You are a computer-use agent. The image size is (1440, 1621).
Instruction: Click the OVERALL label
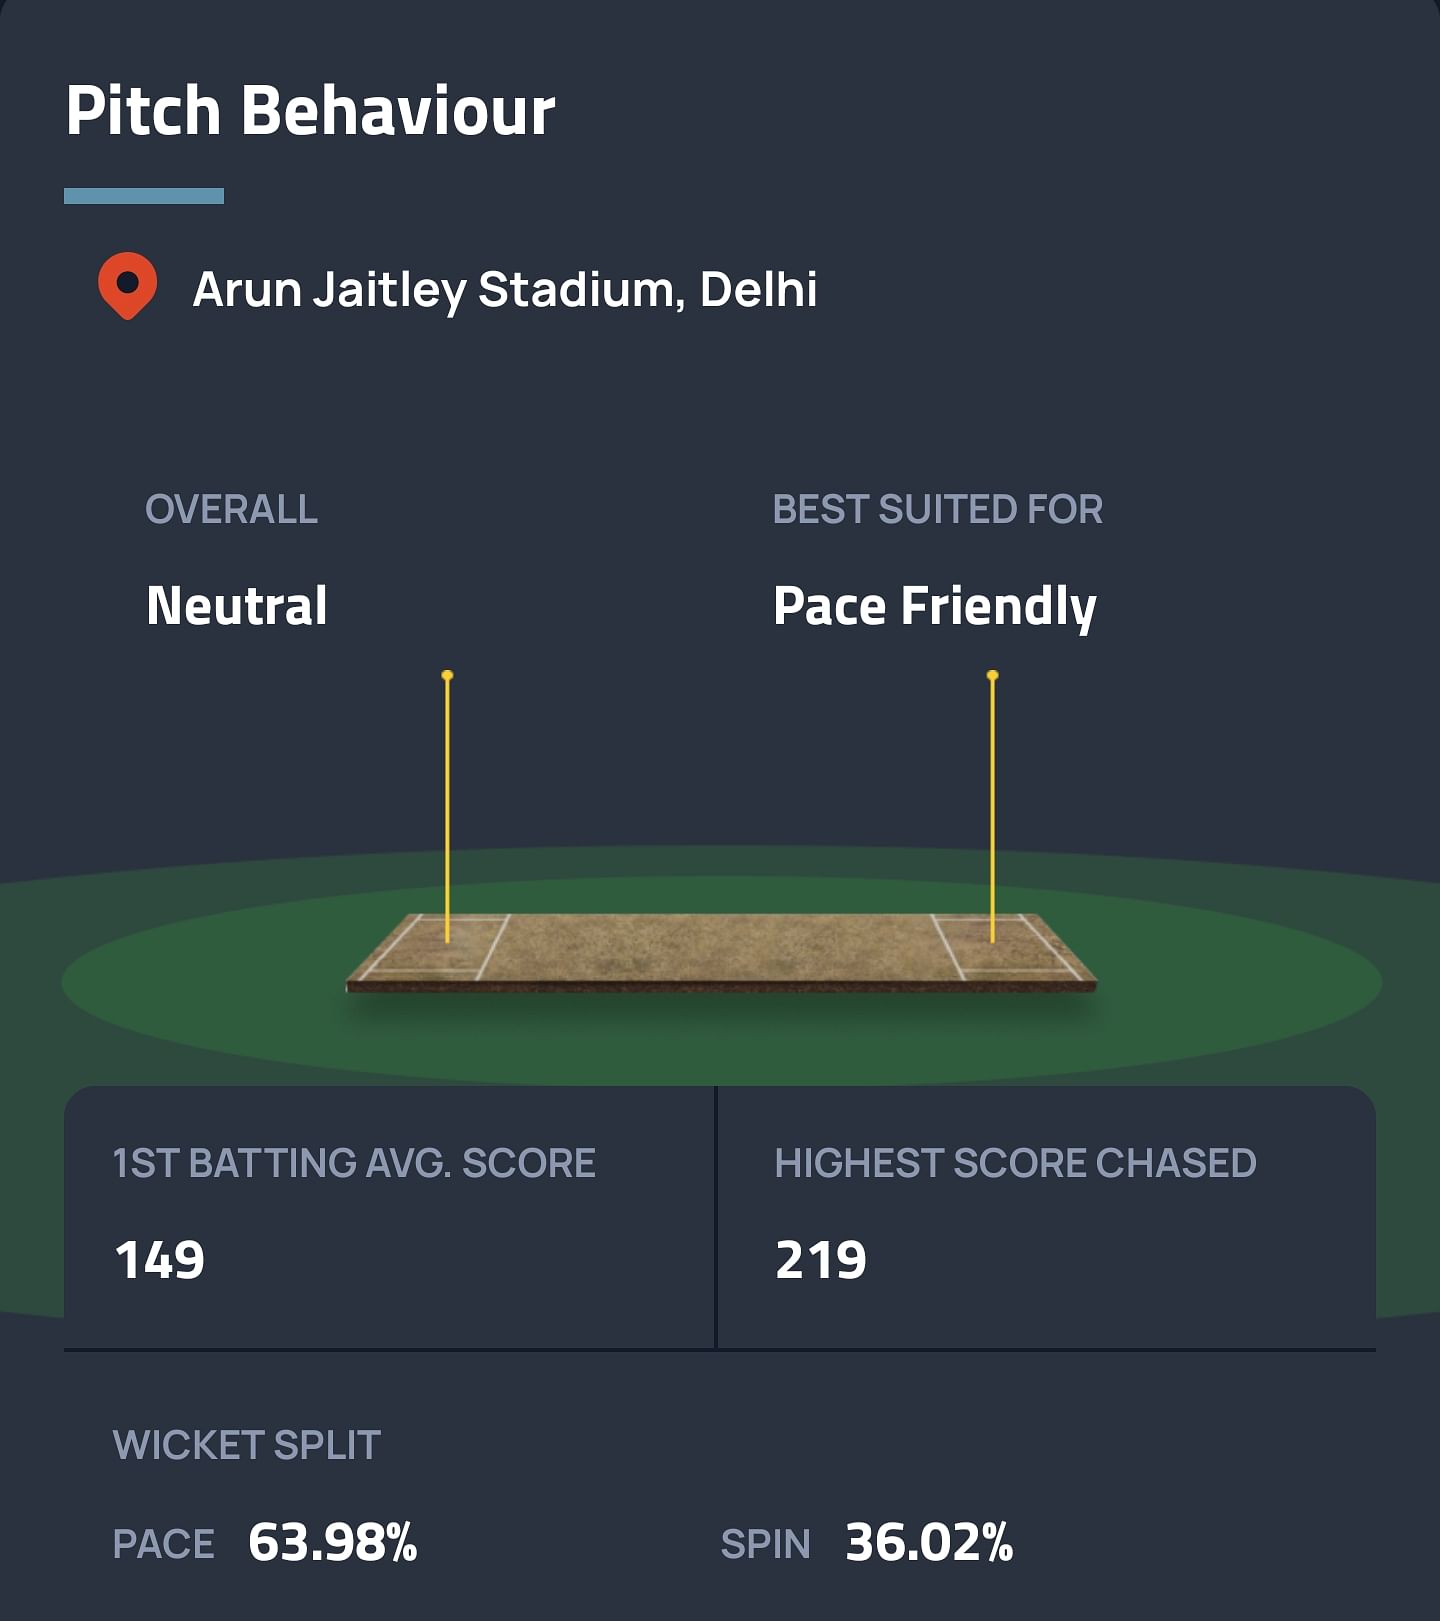click(231, 509)
